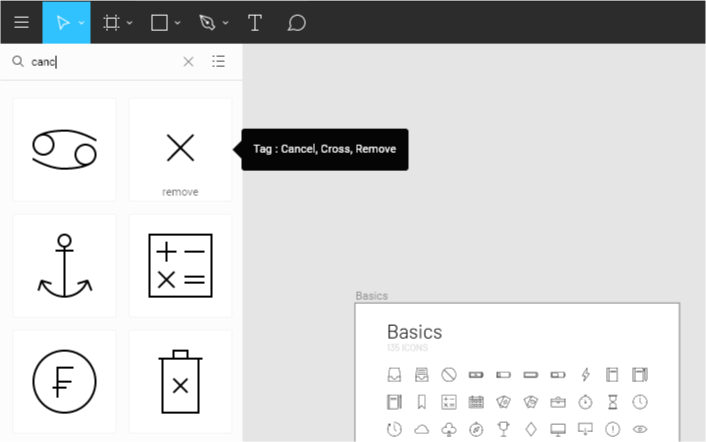Select the desktop monitor icon in Basics frame
Image resolution: width=706 pixels, height=442 pixels.
(x=558, y=429)
